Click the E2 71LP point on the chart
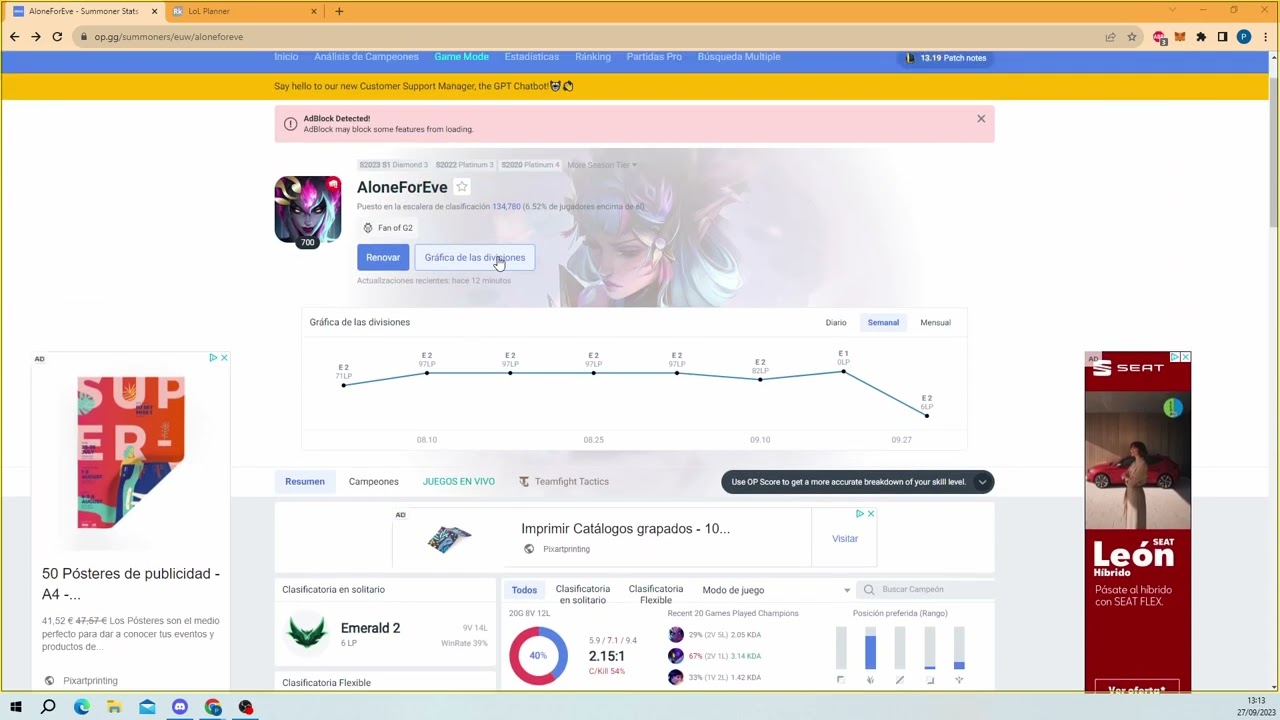 (x=344, y=385)
